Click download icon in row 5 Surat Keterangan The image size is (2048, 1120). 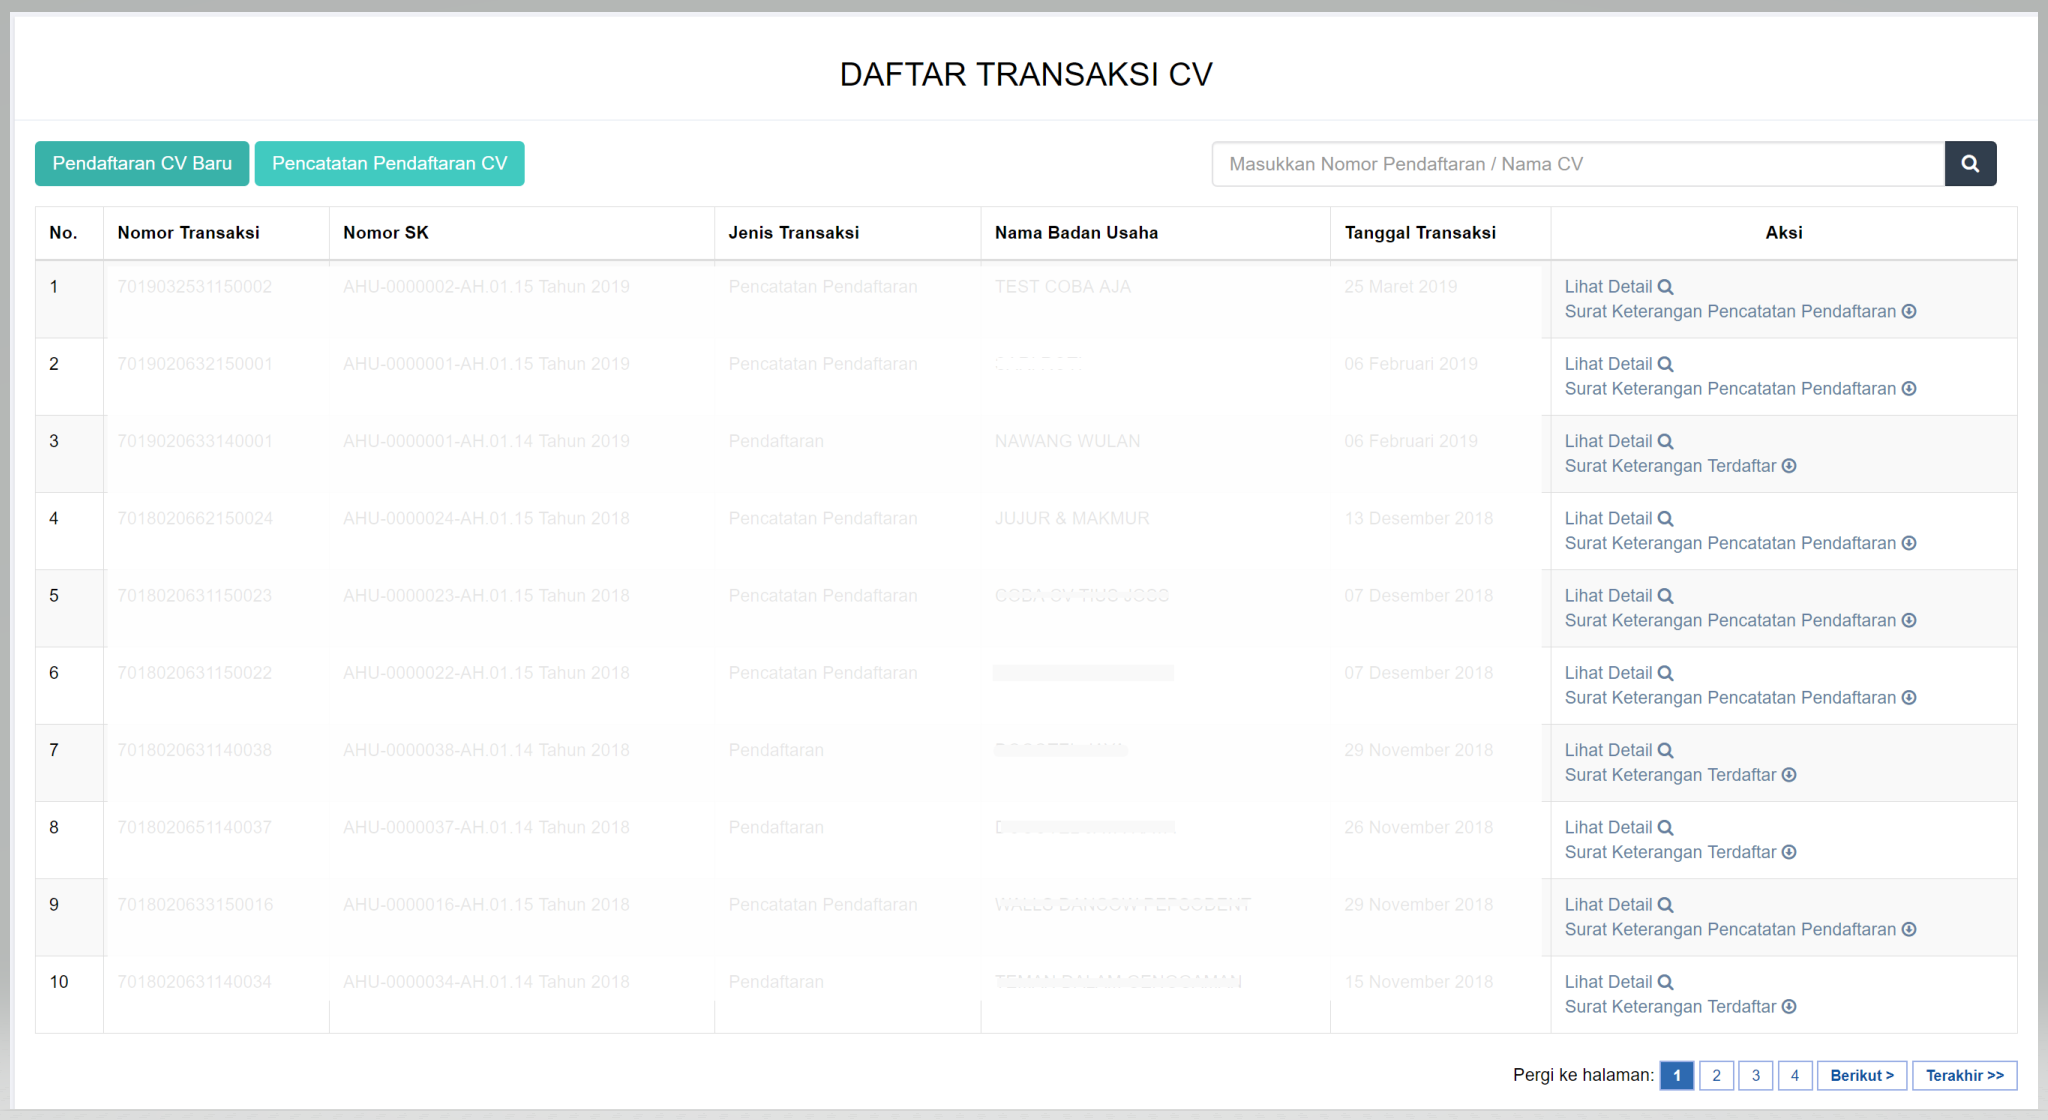1909,621
